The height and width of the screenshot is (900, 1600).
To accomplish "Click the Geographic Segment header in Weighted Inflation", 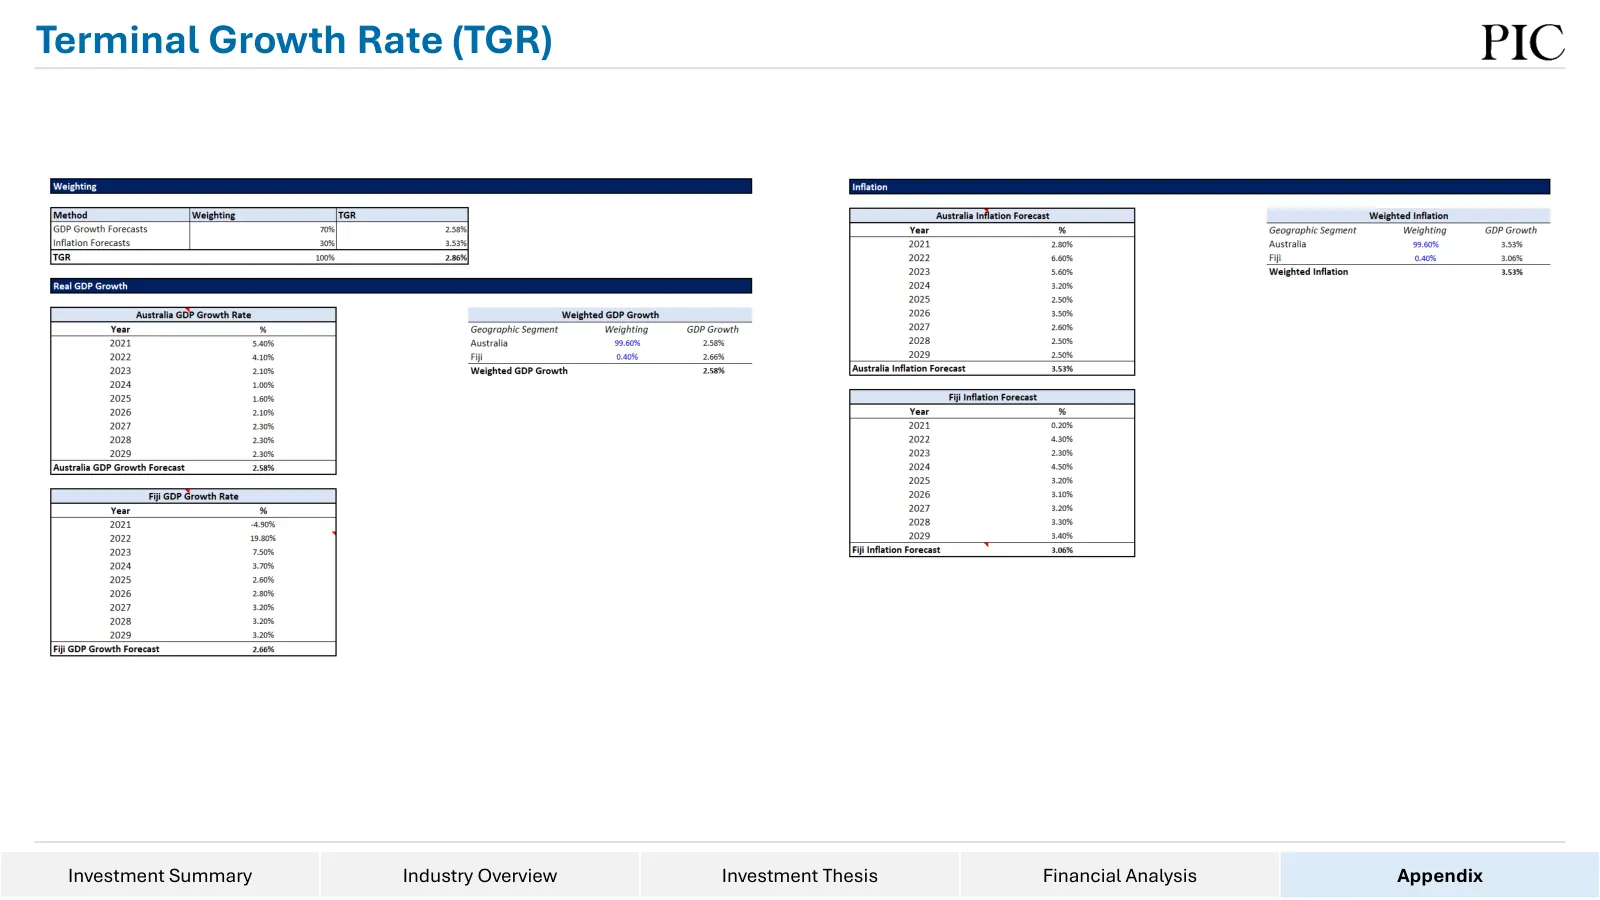I will [x=1312, y=230].
